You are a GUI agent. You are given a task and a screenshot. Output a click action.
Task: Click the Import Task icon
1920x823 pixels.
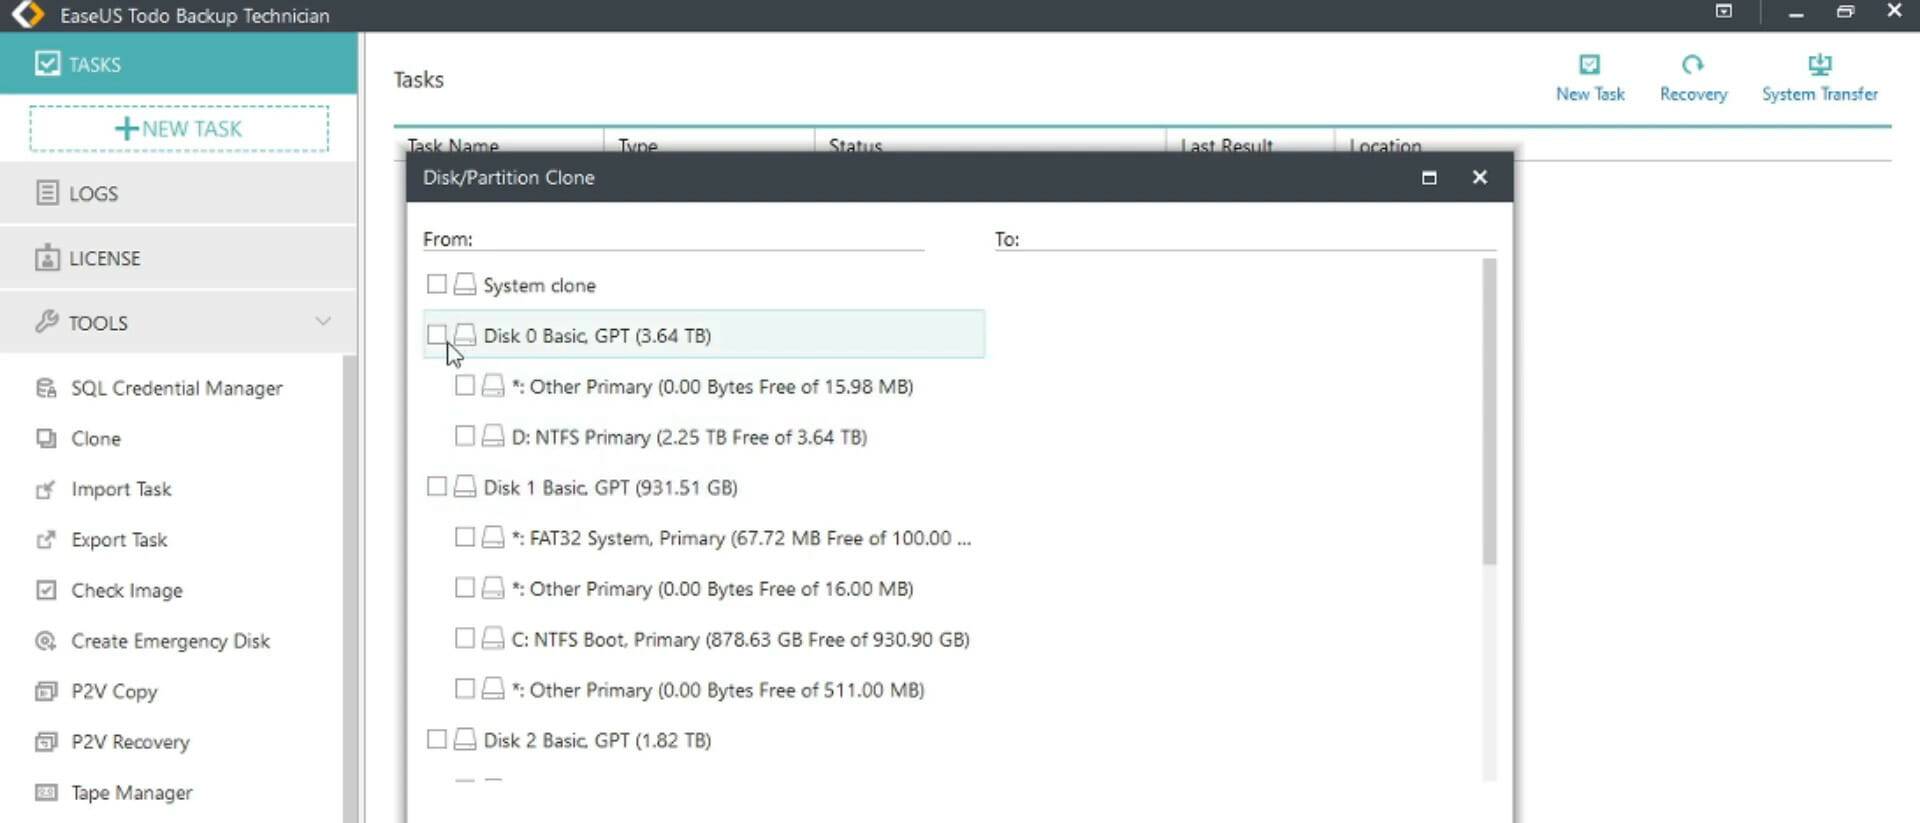point(46,489)
